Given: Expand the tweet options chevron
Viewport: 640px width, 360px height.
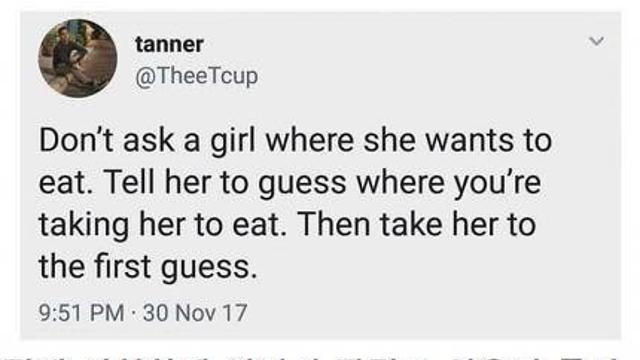Looking at the screenshot, I should pos(597,41).
